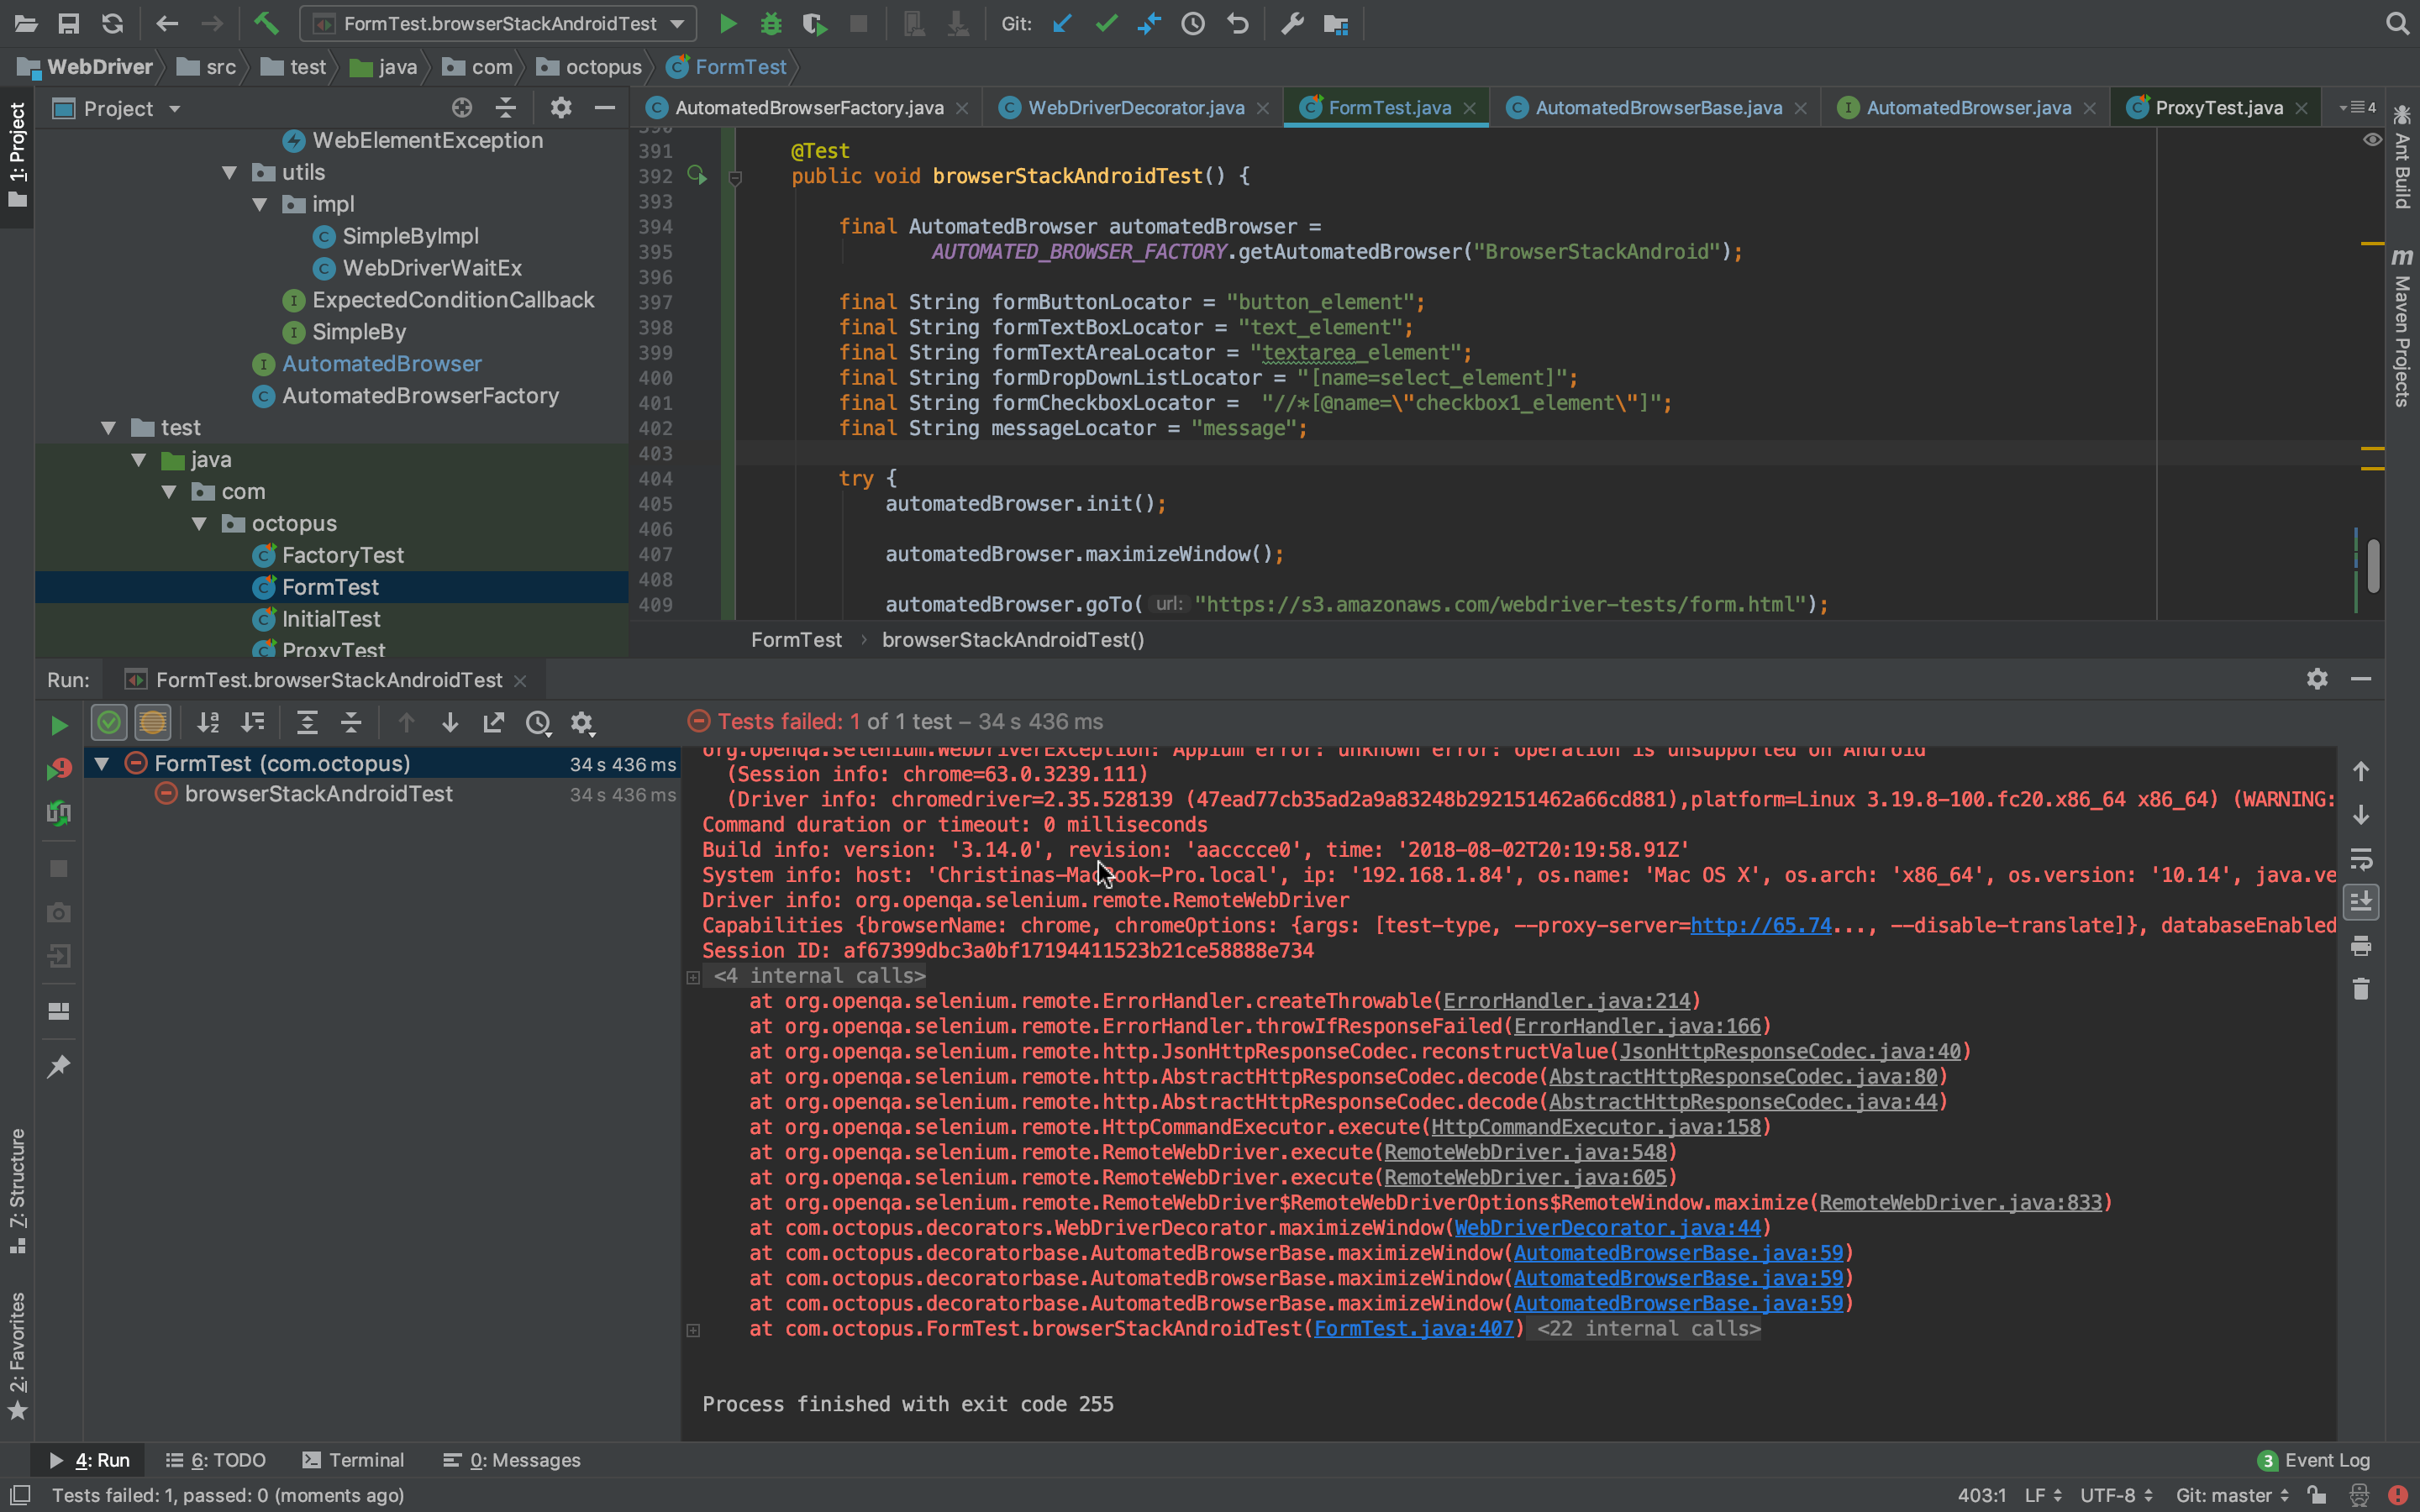
Task: Click the Debug bug icon in toolbar
Action: click(x=770, y=23)
